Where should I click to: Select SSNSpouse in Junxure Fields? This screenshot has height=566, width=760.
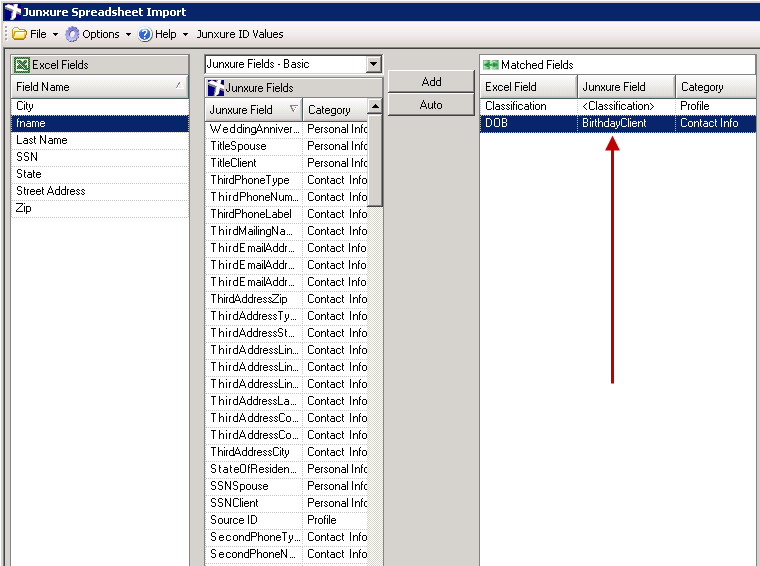point(286,486)
